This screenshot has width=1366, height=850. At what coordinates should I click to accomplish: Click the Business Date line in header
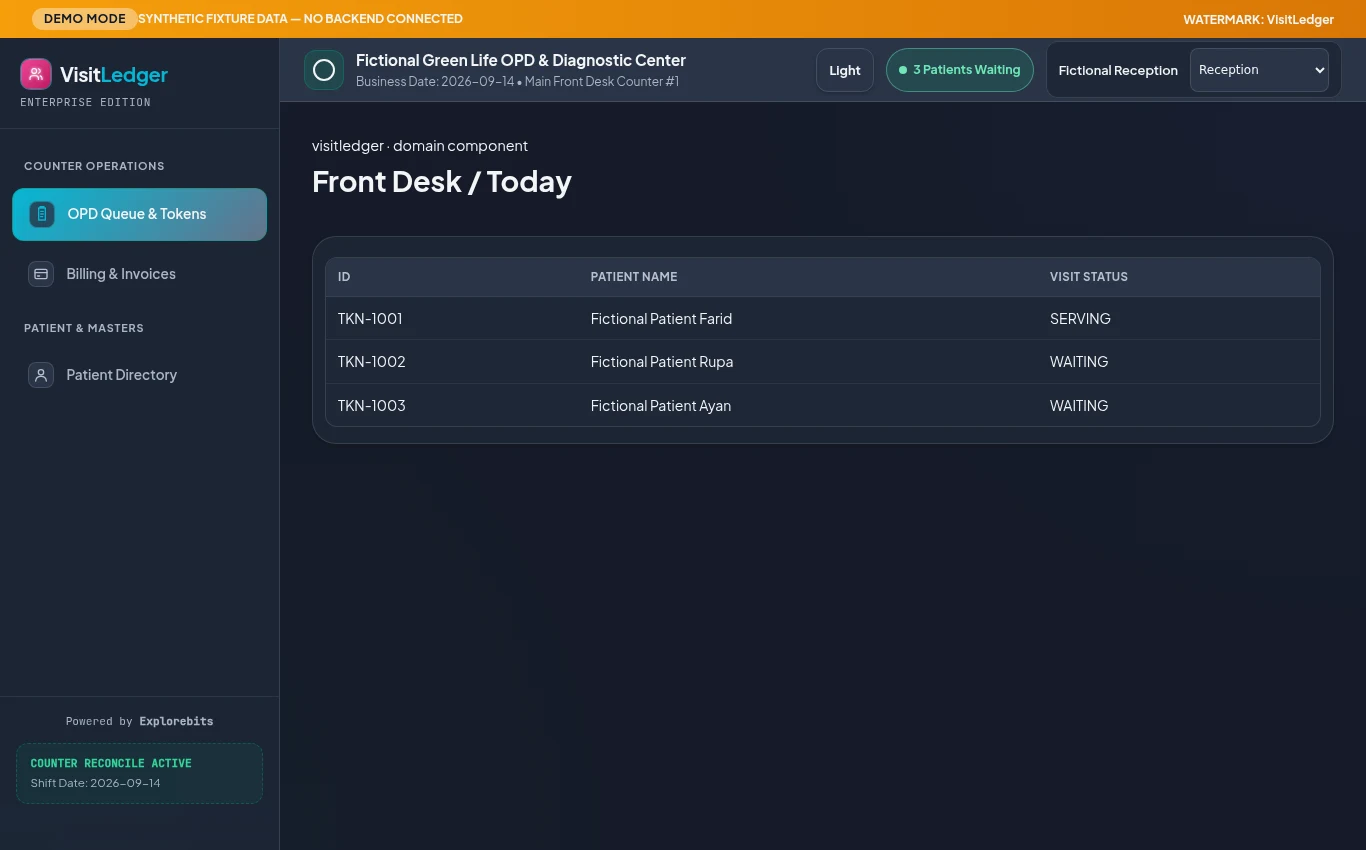pyautogui.click(x=517, y=81)
